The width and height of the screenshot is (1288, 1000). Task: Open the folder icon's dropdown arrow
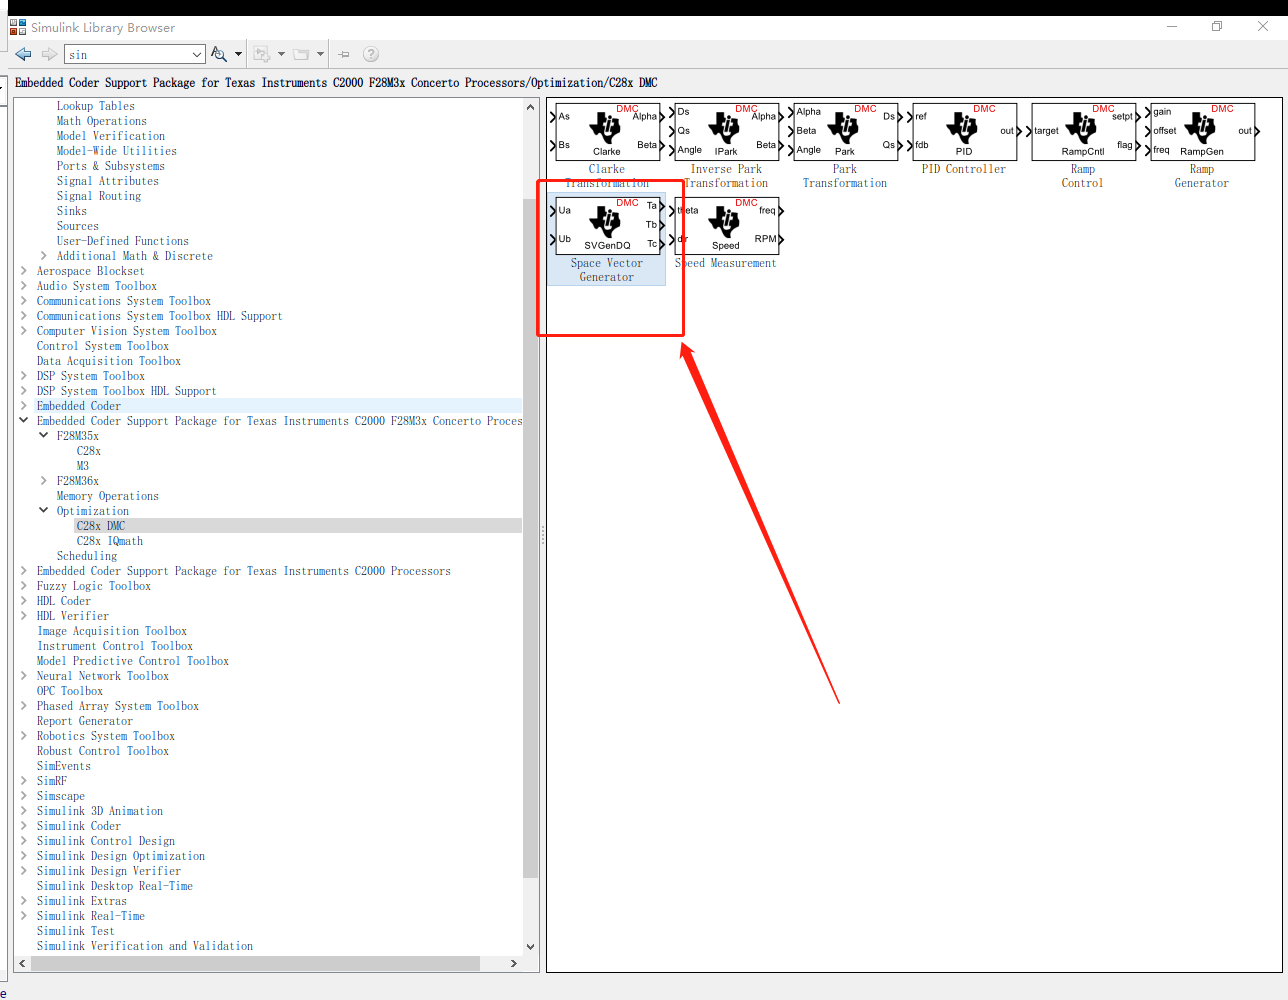coord(320,54)
